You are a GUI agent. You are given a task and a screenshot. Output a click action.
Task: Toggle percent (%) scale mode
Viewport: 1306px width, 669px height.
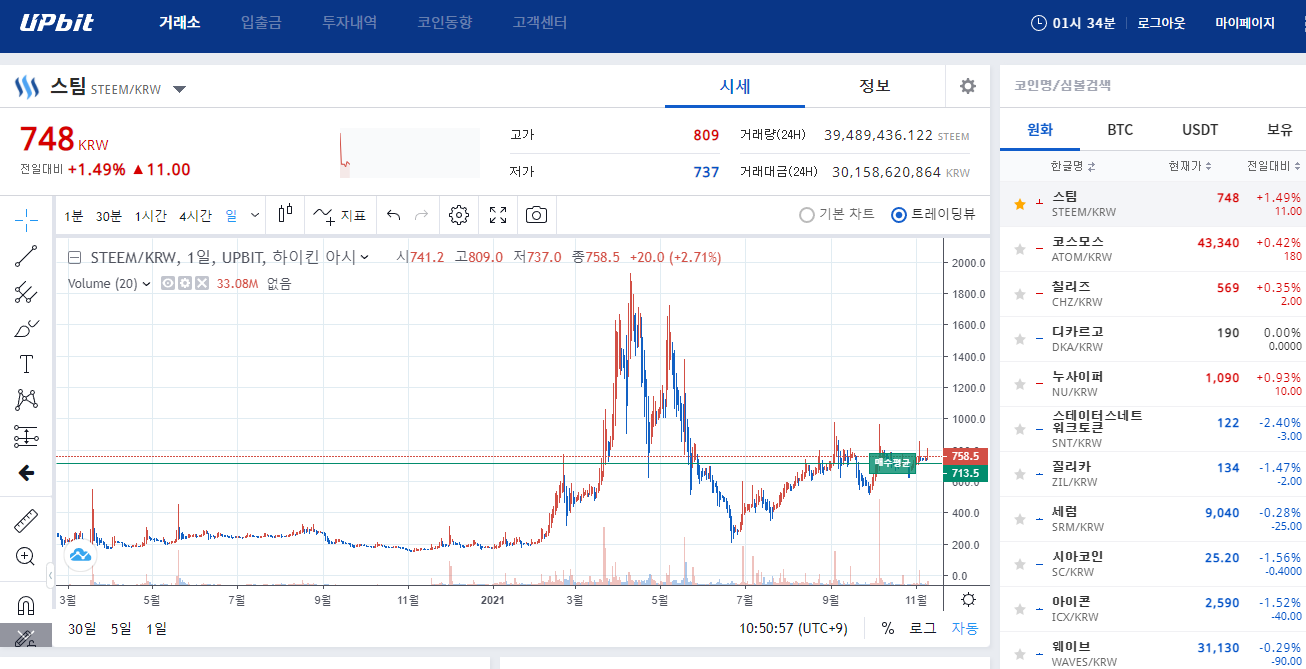pos(888,628)
